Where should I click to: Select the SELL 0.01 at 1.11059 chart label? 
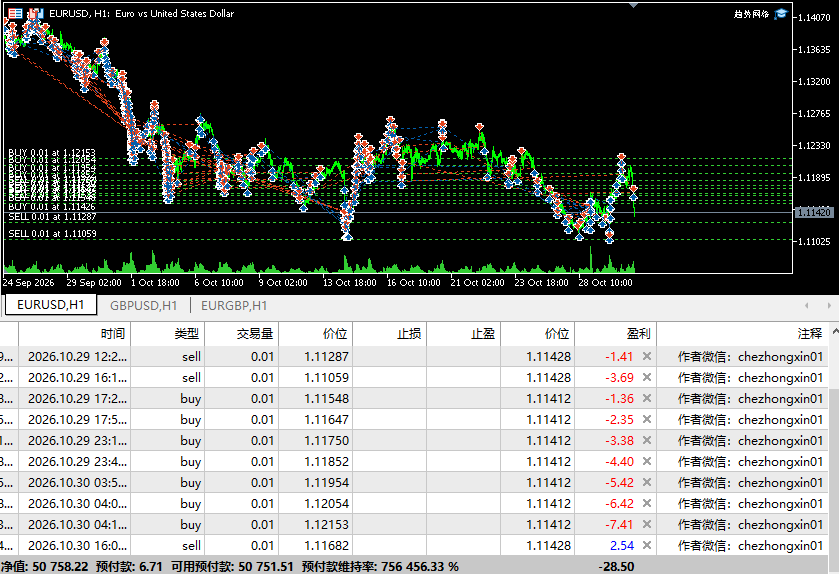[x=52, y=234]
